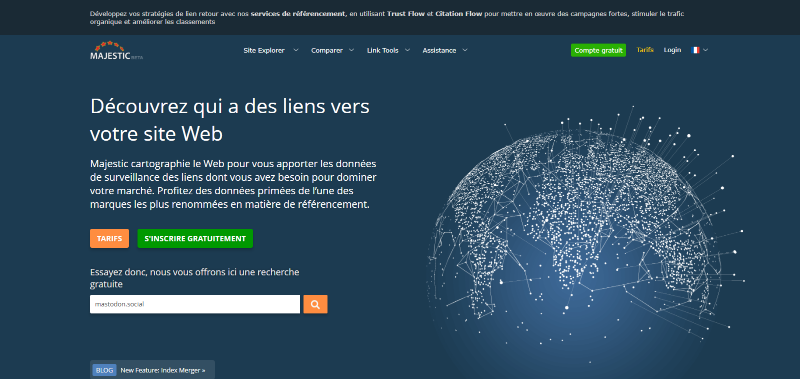Click the Login link
The width and height of the screenshot is (800, 379).
(672, 50)
